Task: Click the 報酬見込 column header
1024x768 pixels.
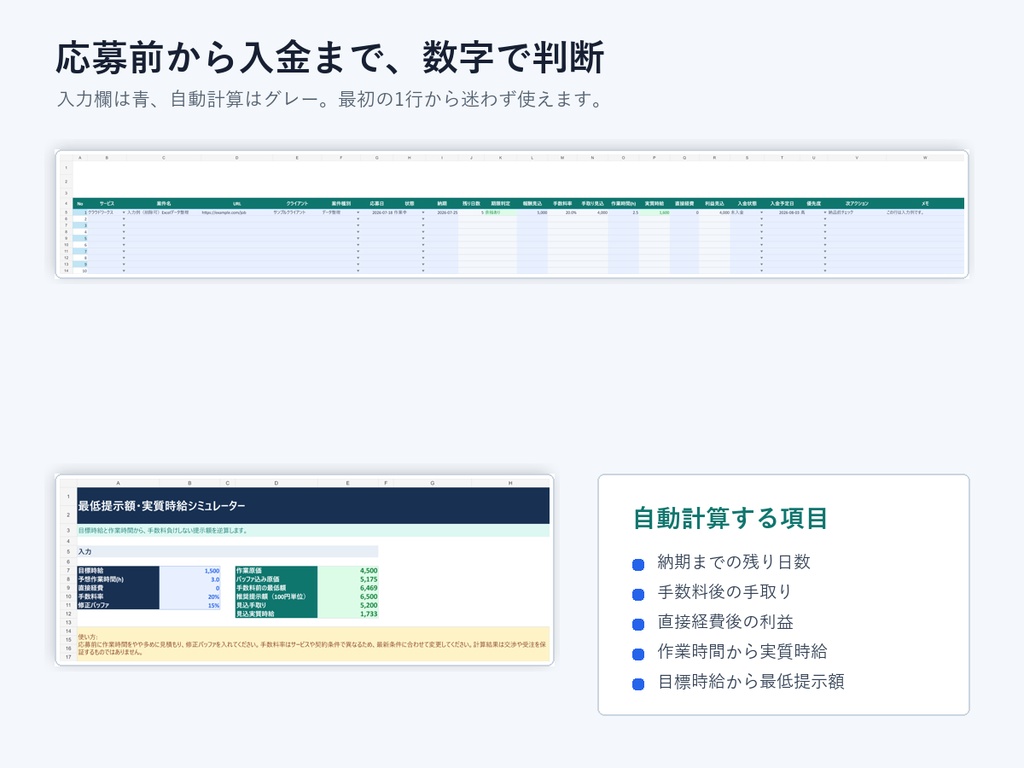Action: (x=532, y=204)
